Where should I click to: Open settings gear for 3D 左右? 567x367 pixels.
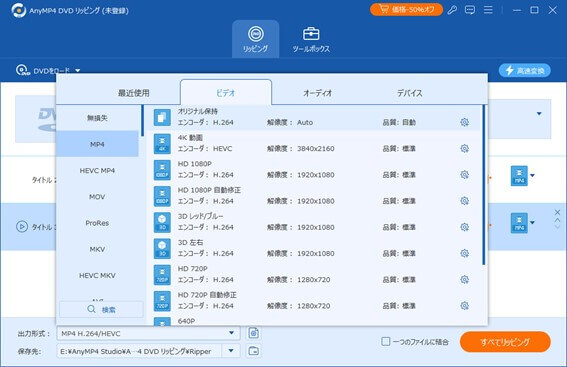465,253
